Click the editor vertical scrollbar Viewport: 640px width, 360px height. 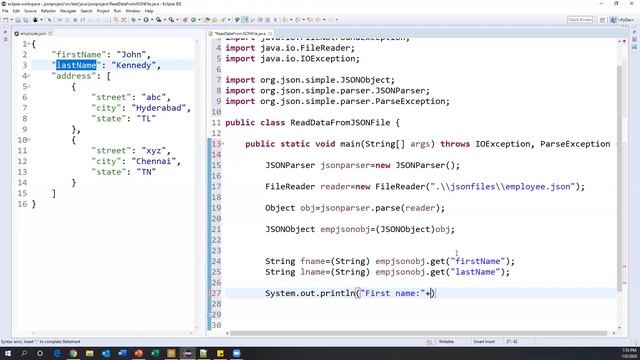(620, 178)
